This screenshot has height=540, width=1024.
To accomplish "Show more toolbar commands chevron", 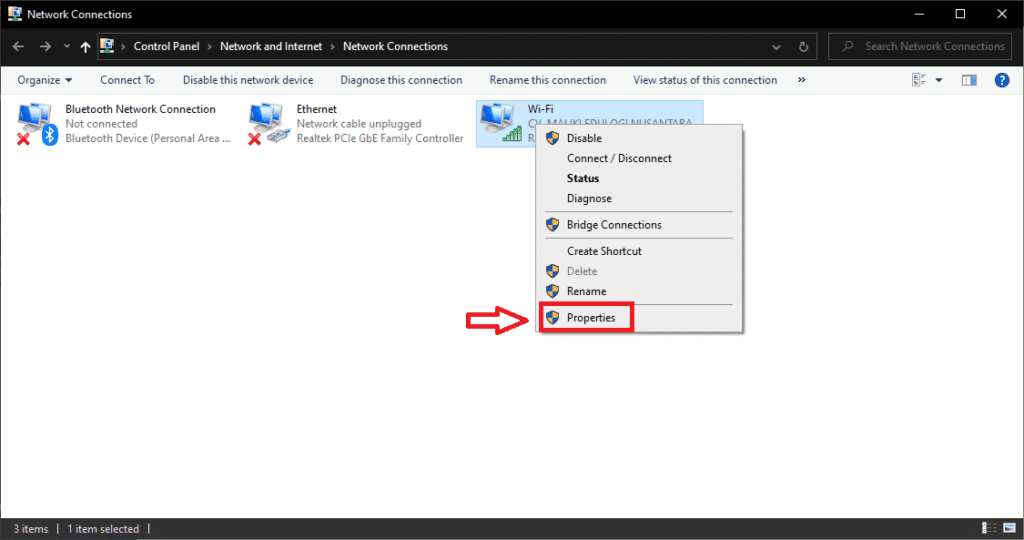I will coord(802,80).
